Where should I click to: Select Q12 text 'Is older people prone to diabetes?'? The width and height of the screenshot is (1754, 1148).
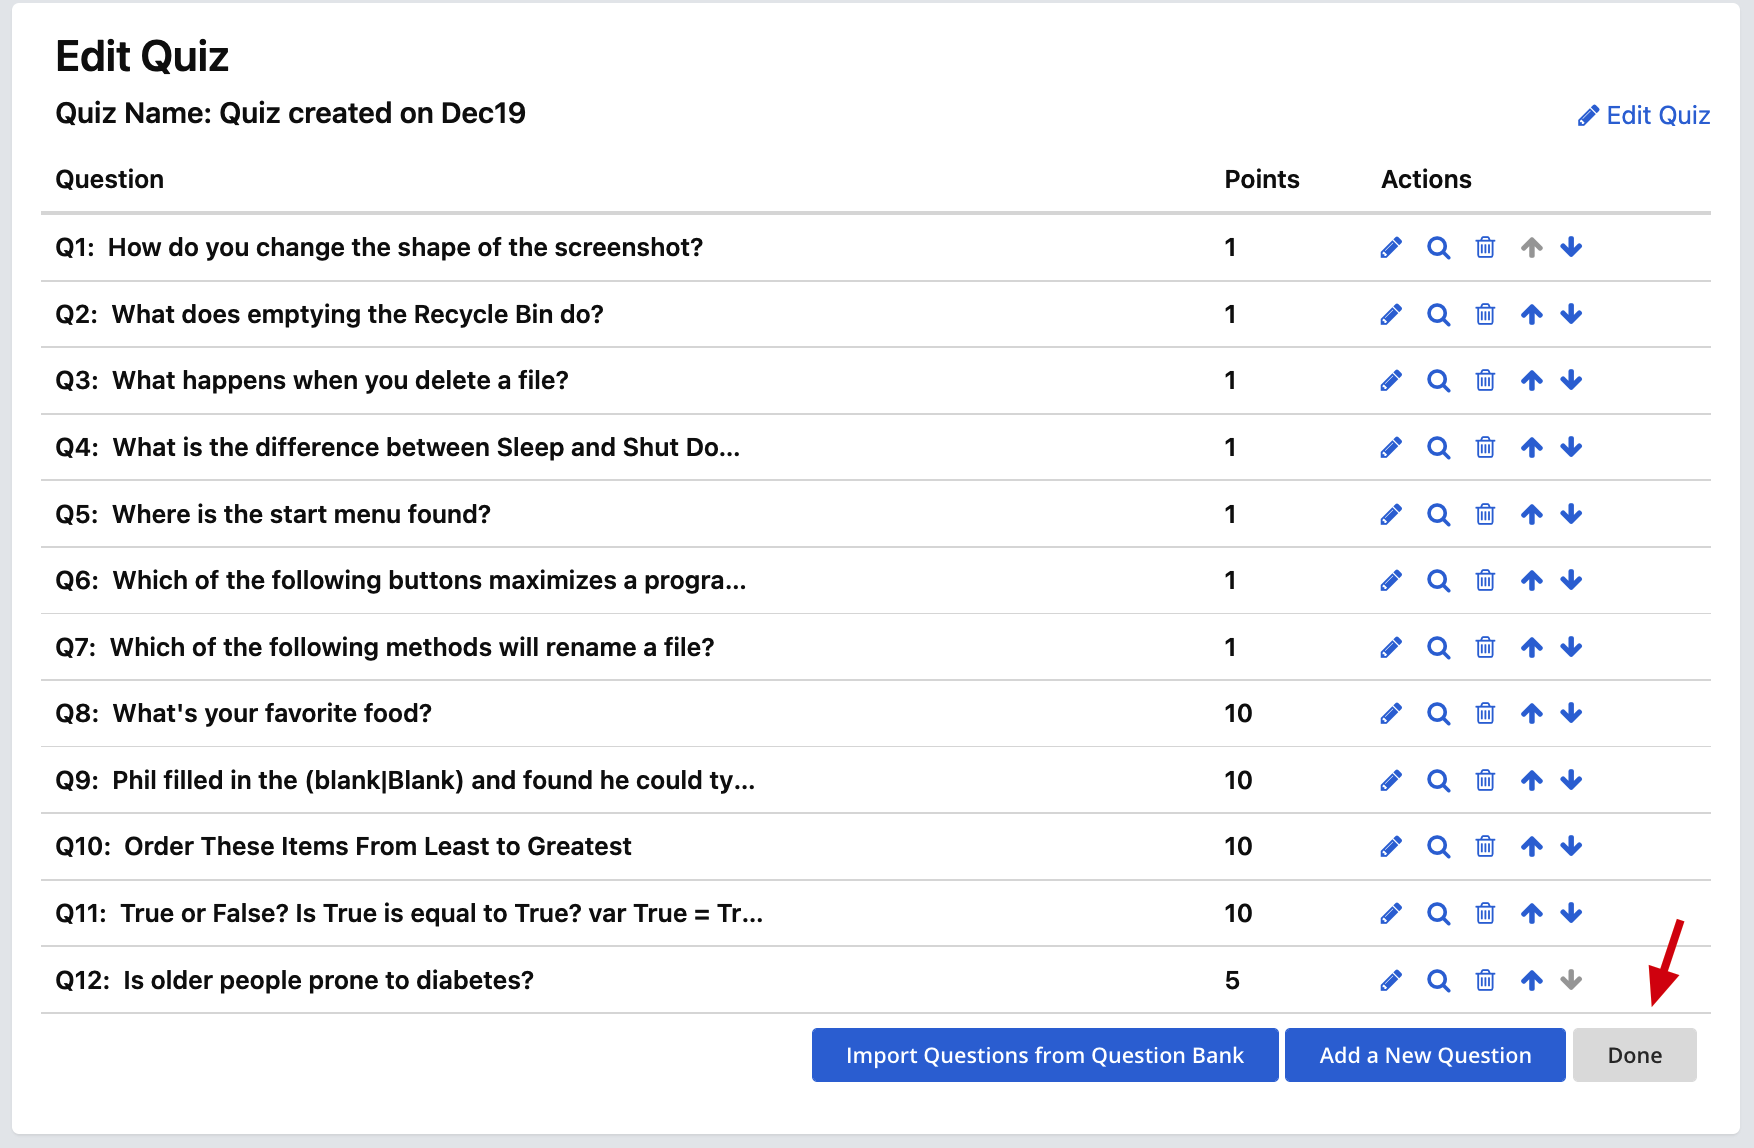click(x=328, y=980)
